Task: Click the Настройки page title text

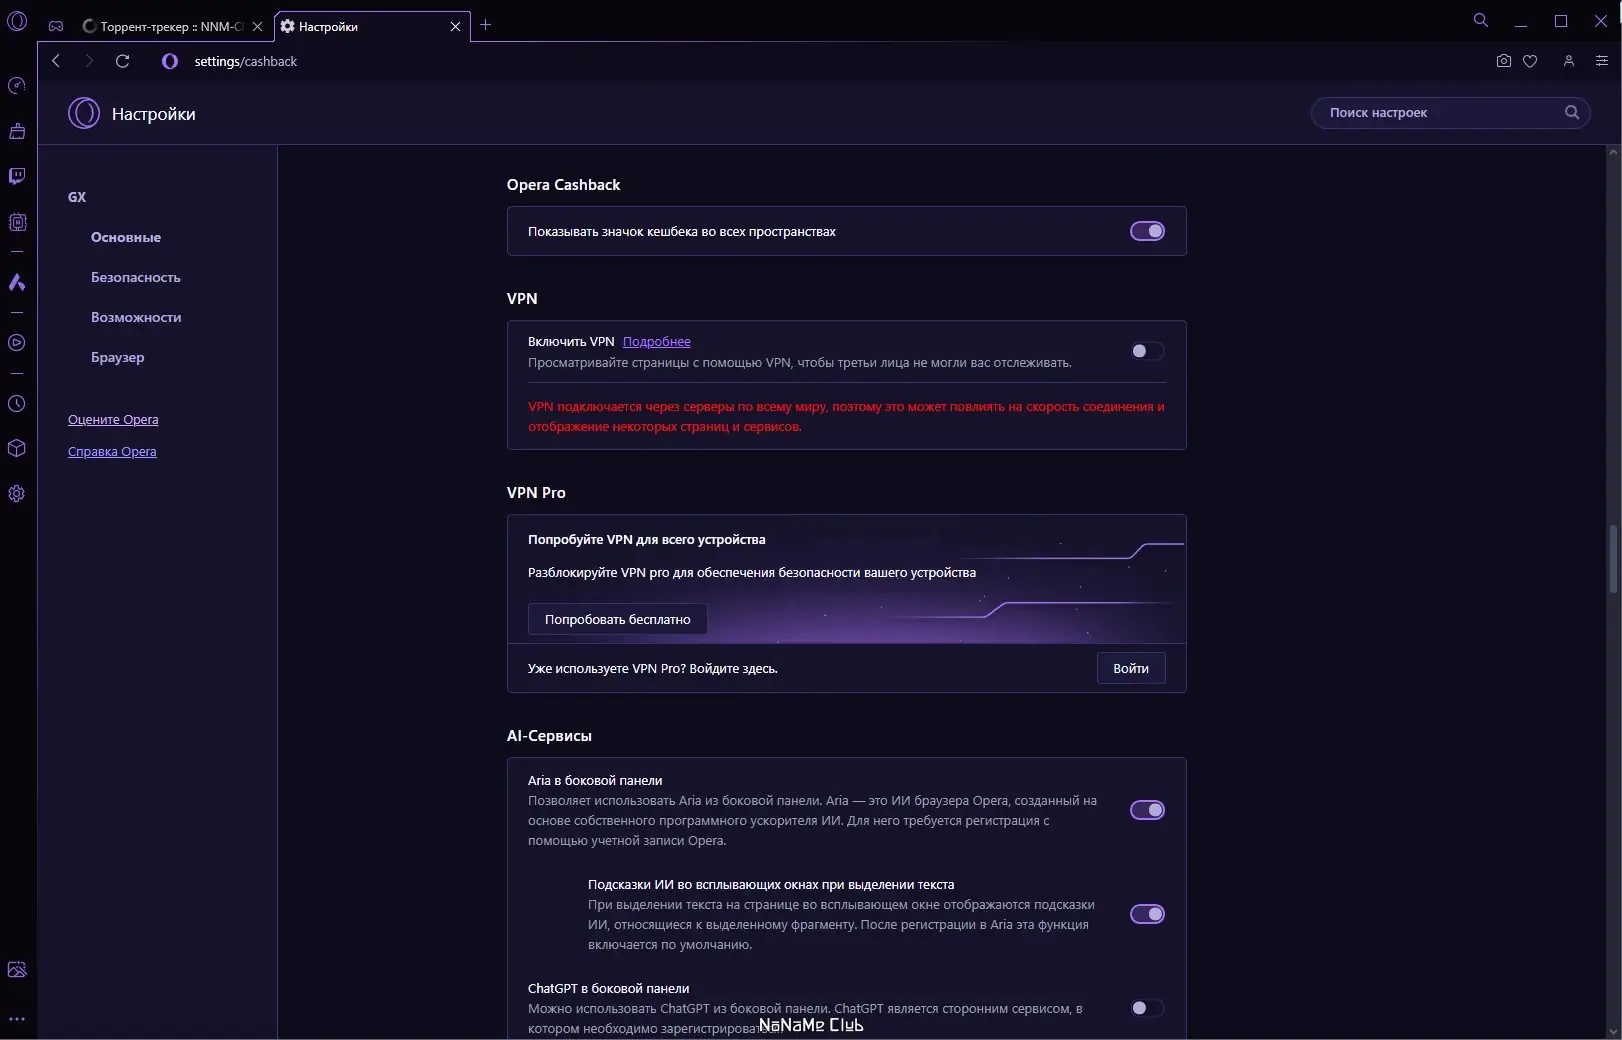Action: pyautogui.click(x=153, y=114)
